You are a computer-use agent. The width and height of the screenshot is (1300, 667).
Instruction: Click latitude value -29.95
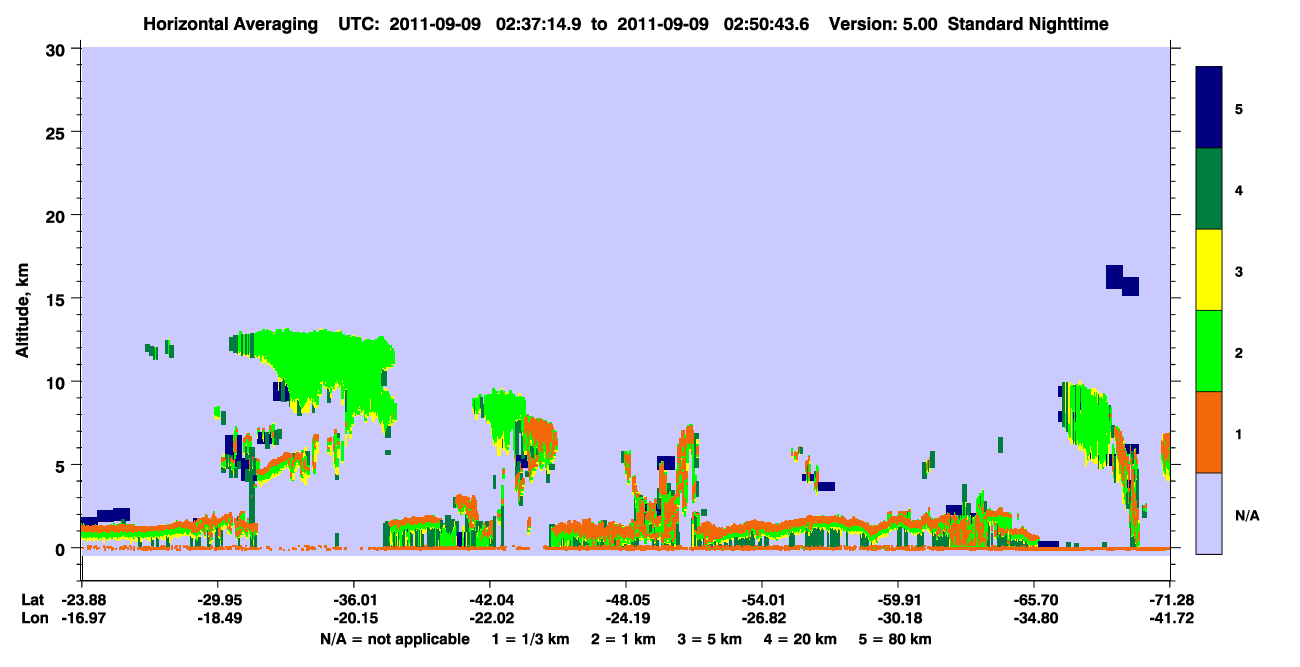click(217, 600)
